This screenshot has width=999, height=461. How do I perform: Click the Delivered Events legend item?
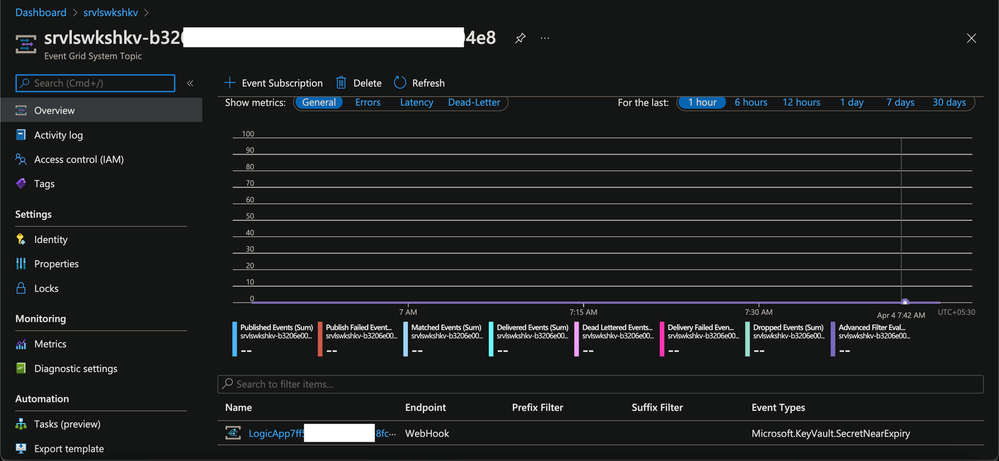coord(529,339)
